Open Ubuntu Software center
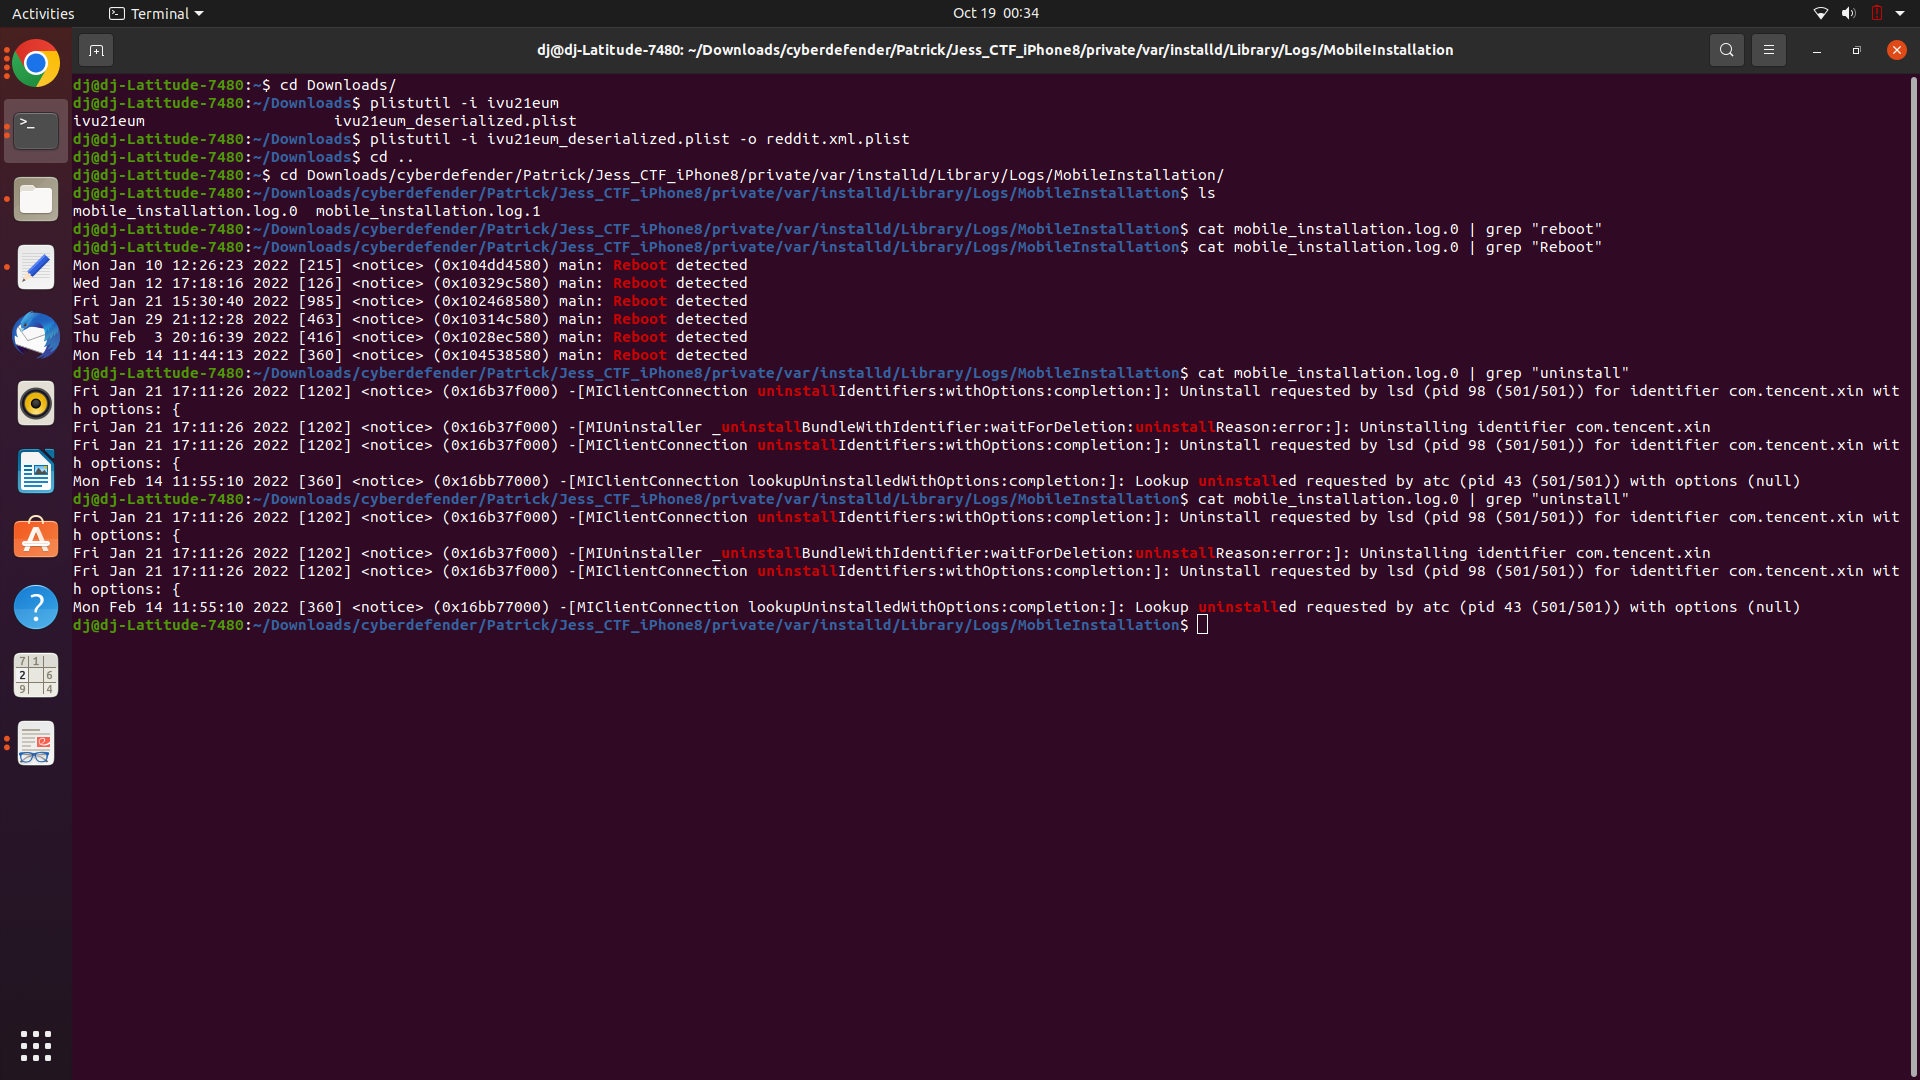 (x=35, y=538)
